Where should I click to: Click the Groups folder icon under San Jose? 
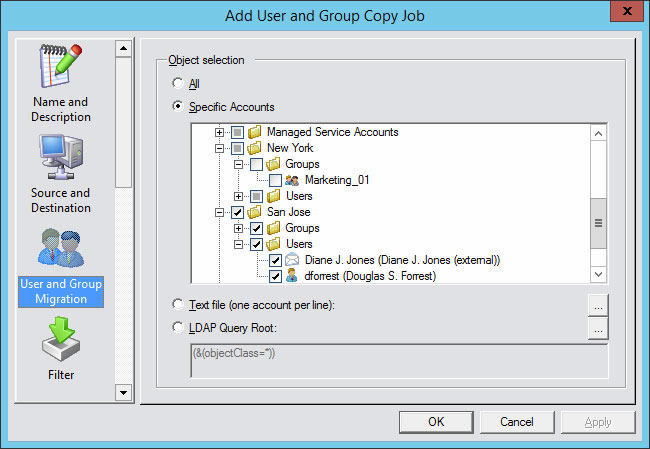pyautogui.click(x=273, y=228)
